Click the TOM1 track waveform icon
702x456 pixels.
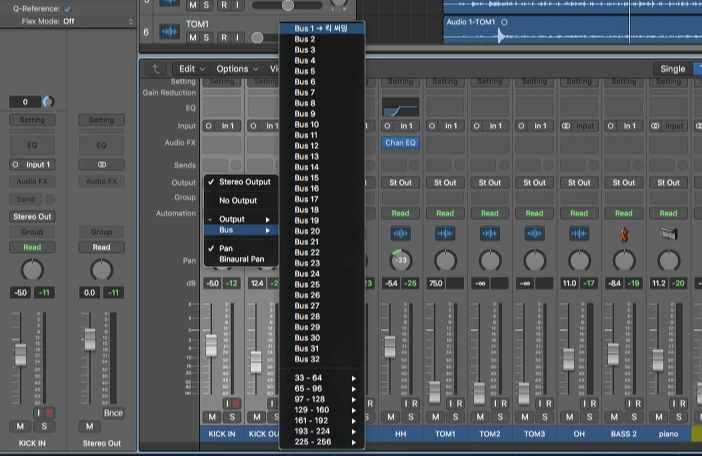click(x=169, y=33)
